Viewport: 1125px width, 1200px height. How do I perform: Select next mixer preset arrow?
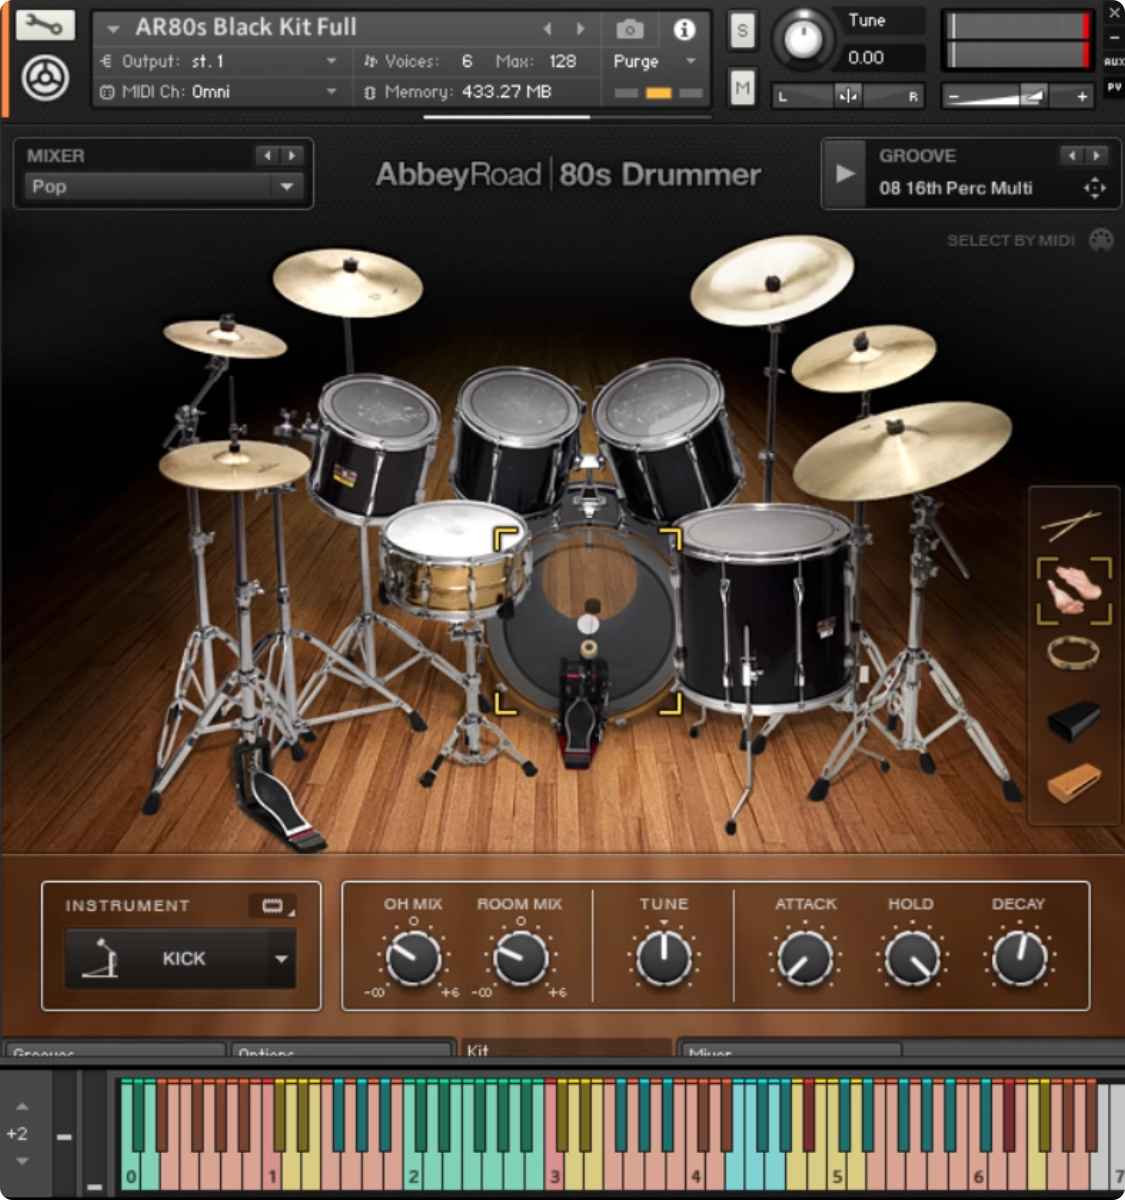pos(291,155)
